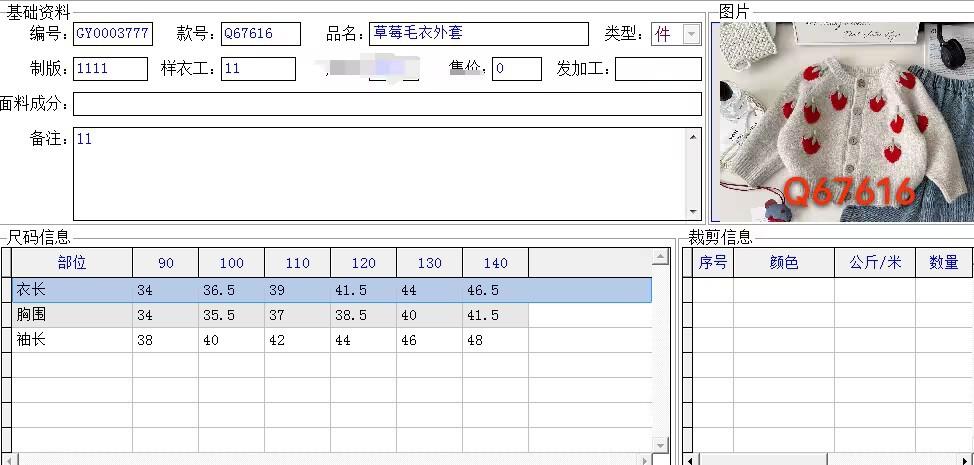Click the 备注 scrollbar up arrow
The image size is (974, 465).
pyautogui.click(x=694, y=137)
